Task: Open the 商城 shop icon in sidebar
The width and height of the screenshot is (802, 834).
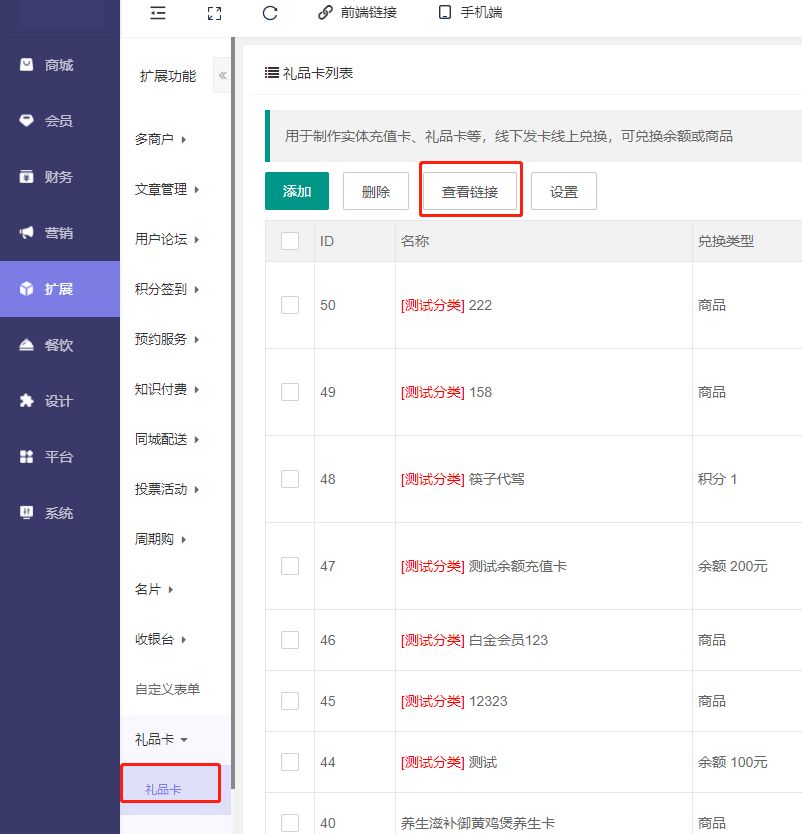Action: click(x=27, y=65)
